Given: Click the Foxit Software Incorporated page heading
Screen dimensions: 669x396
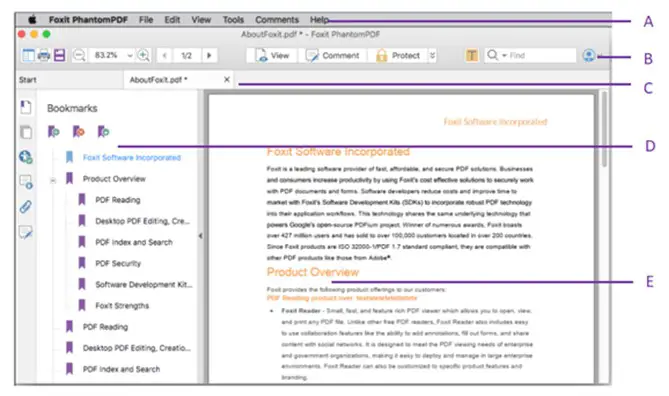Looking at the screenshot, I should tap(338, 151).
